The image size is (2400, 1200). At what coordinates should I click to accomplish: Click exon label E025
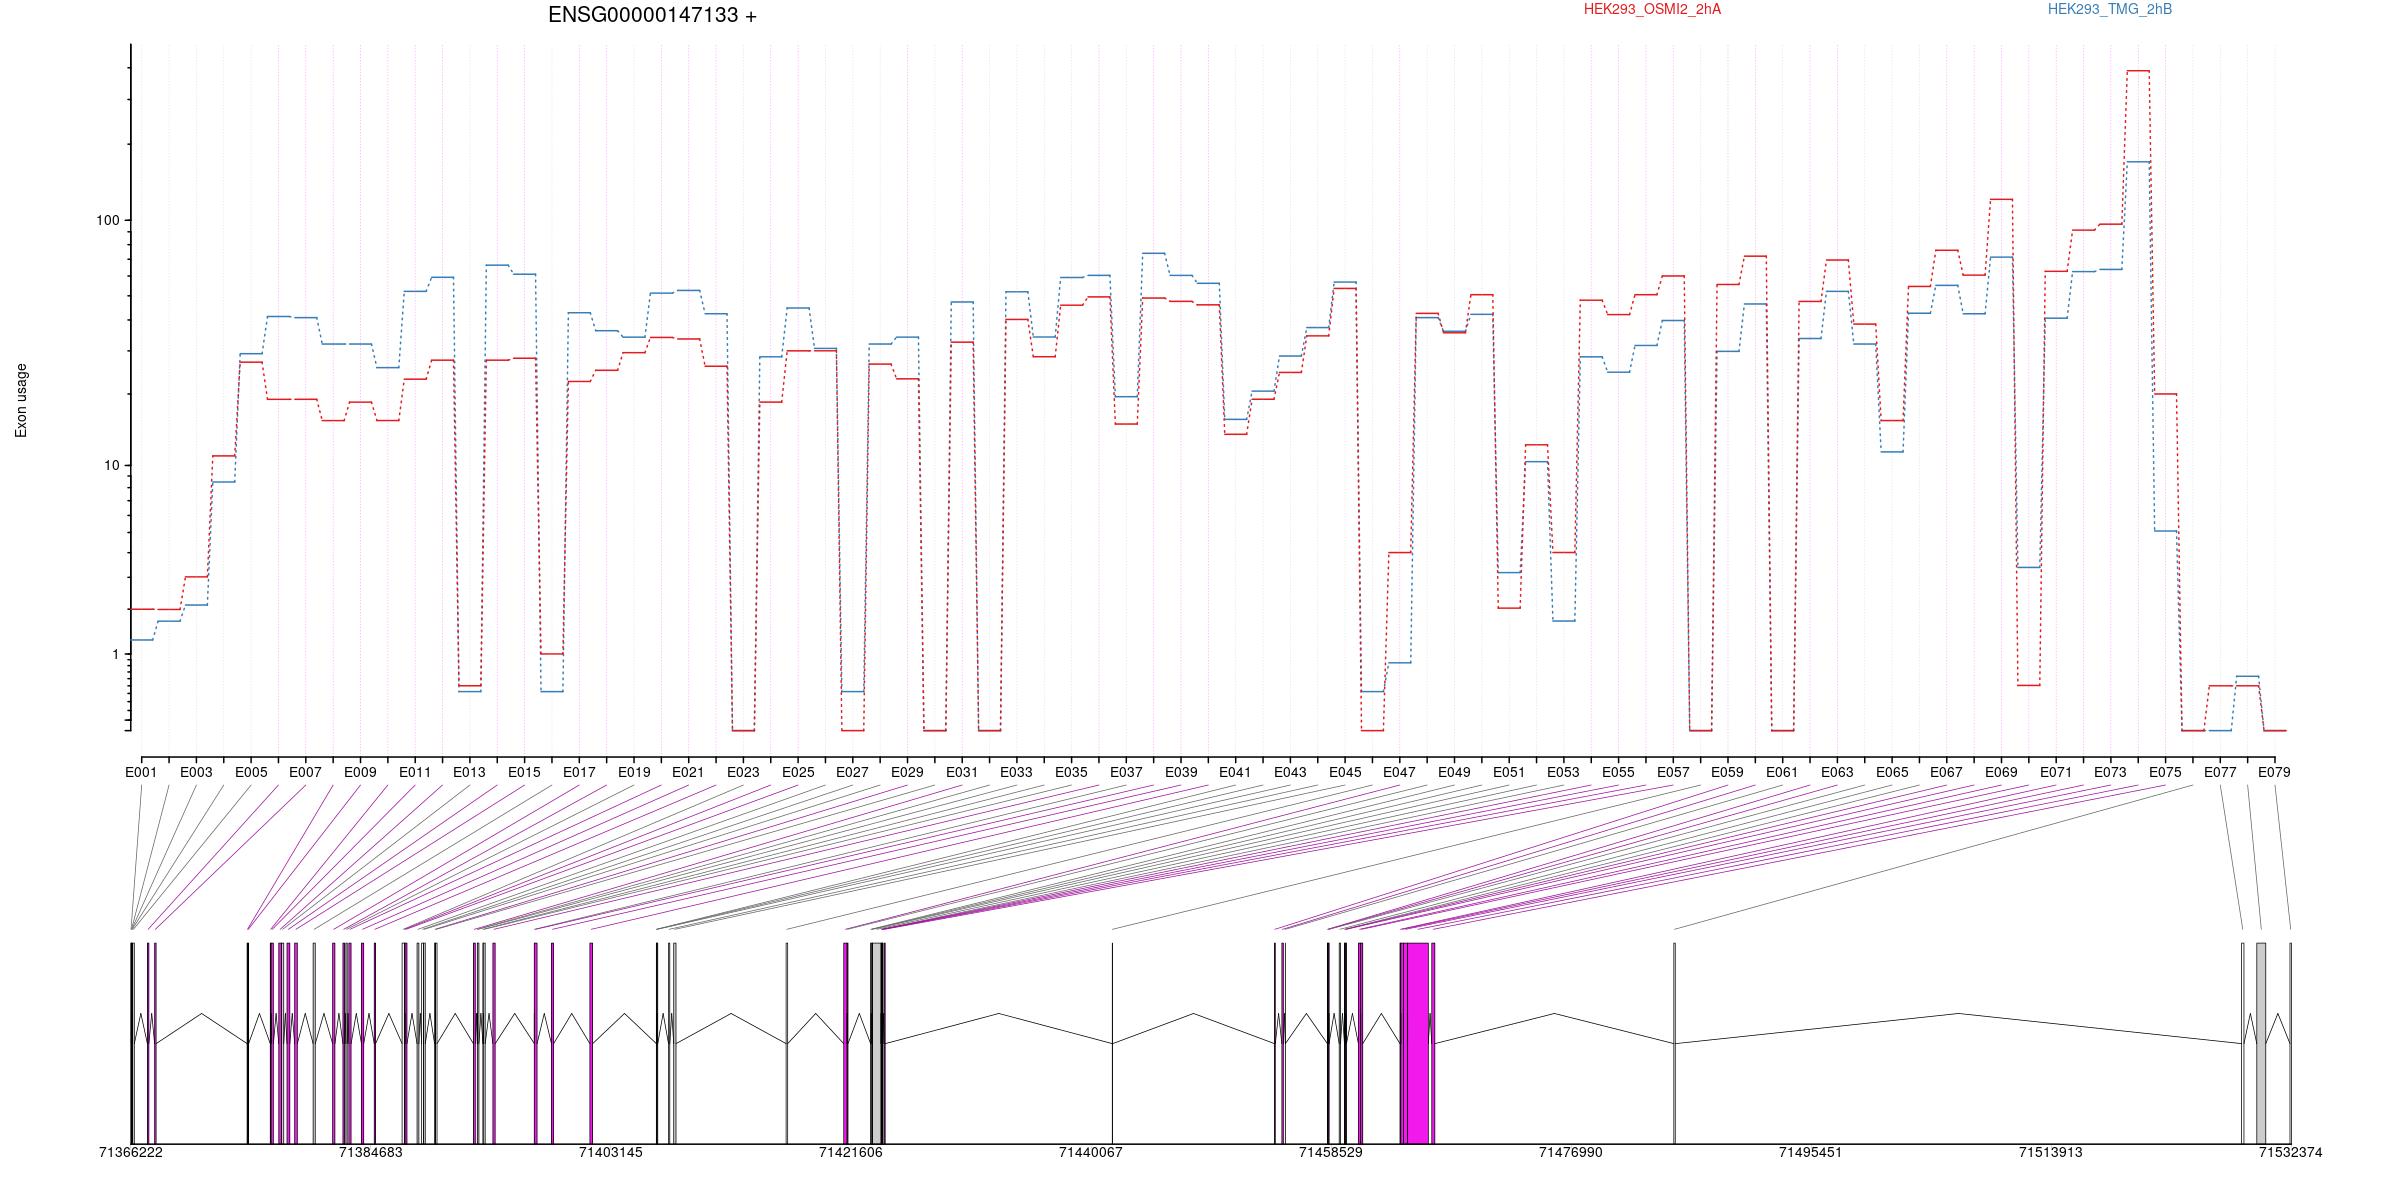pos(798,772)
